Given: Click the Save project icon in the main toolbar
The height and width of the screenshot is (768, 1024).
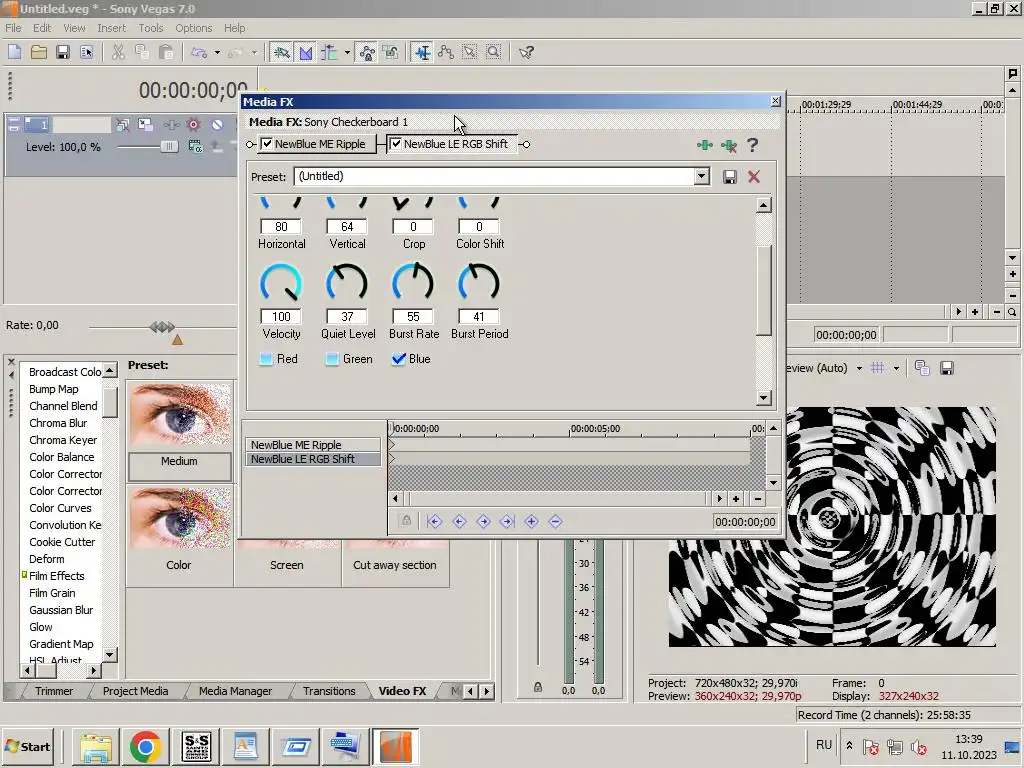Looking at the screenshot, I should (62, 52).
